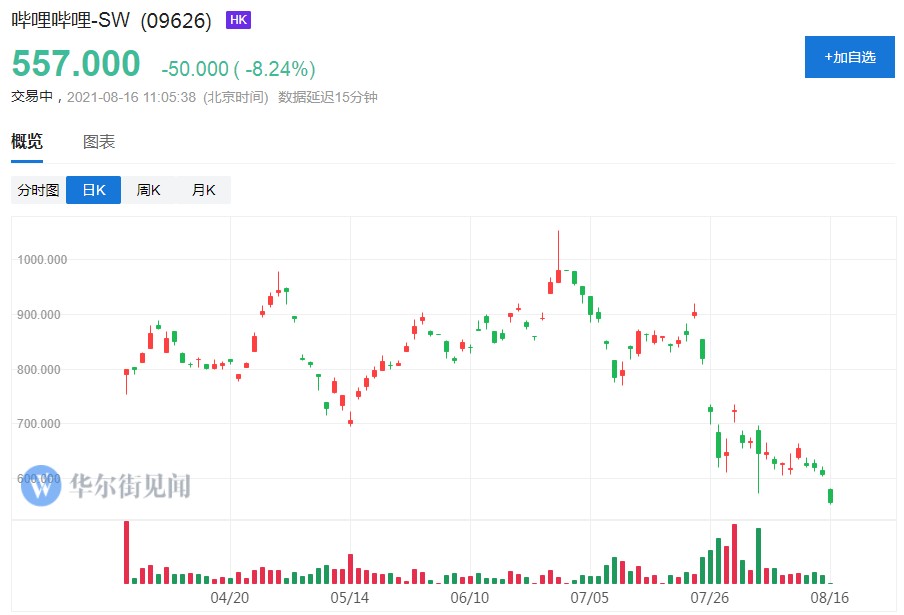Click the purple HK market badge
This screenshot has width=904, height=615.
tap(239, 20)
